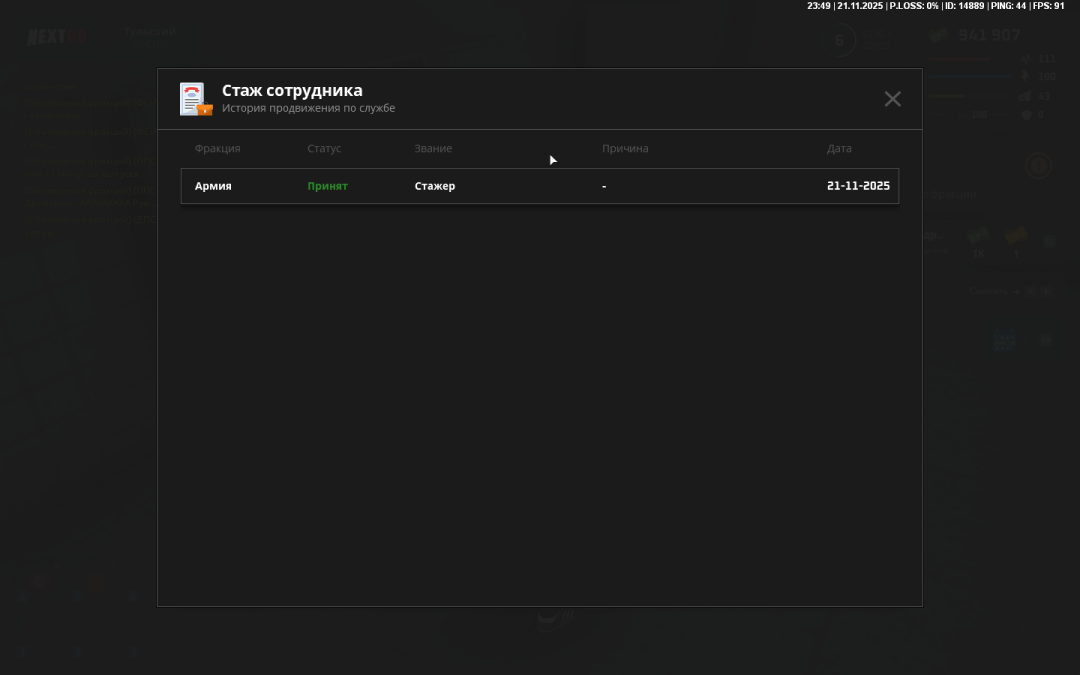Click the Звание column header
This screenshot has width=1080, height=675.
pos(433,149)
